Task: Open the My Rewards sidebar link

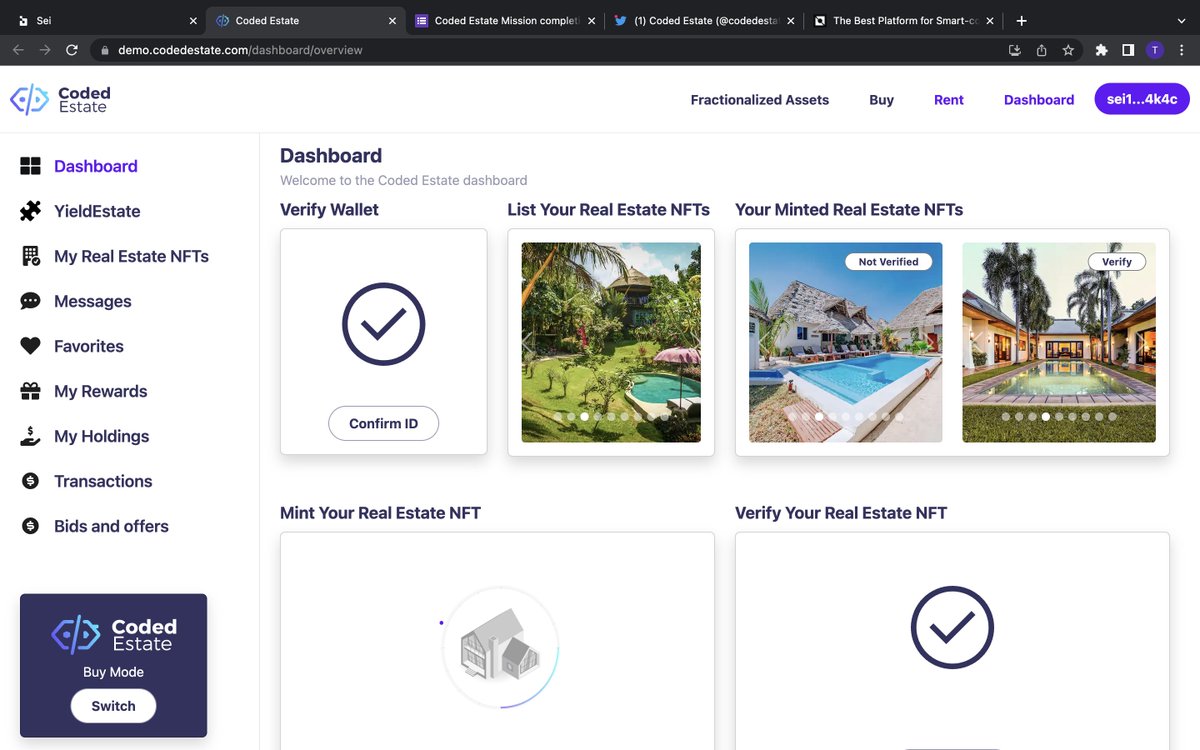Action: tap(101, 391)
